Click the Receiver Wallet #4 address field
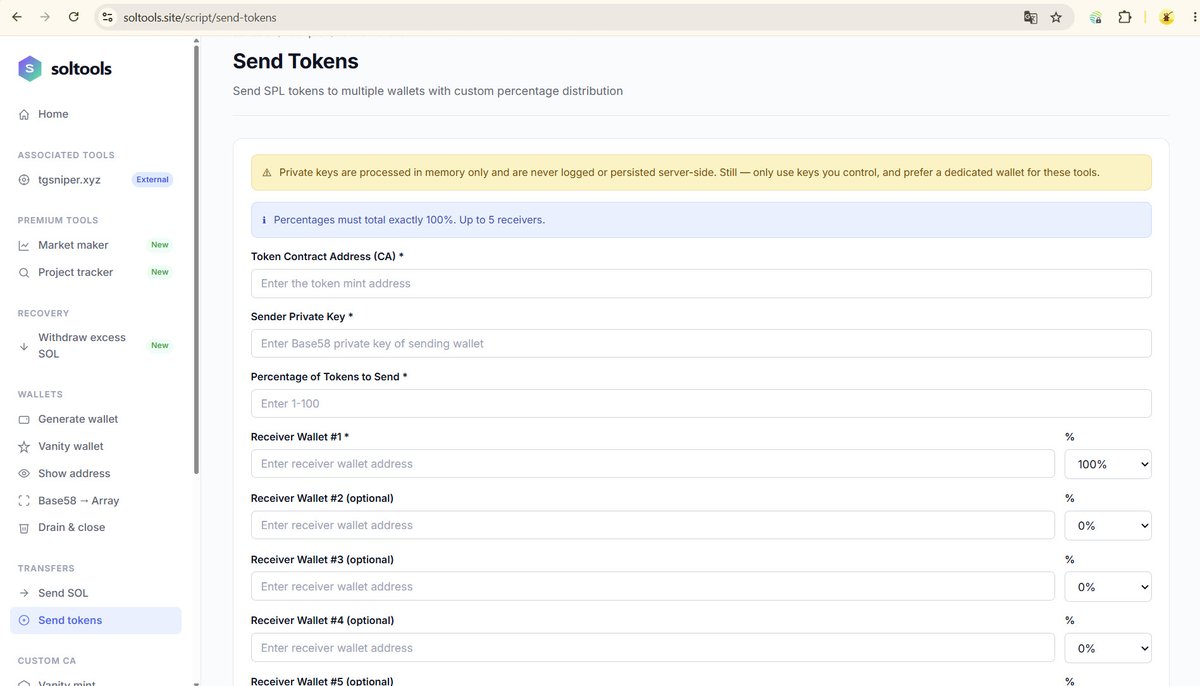Viewport: 1200px width, 686px height. [x=653, y=648]
